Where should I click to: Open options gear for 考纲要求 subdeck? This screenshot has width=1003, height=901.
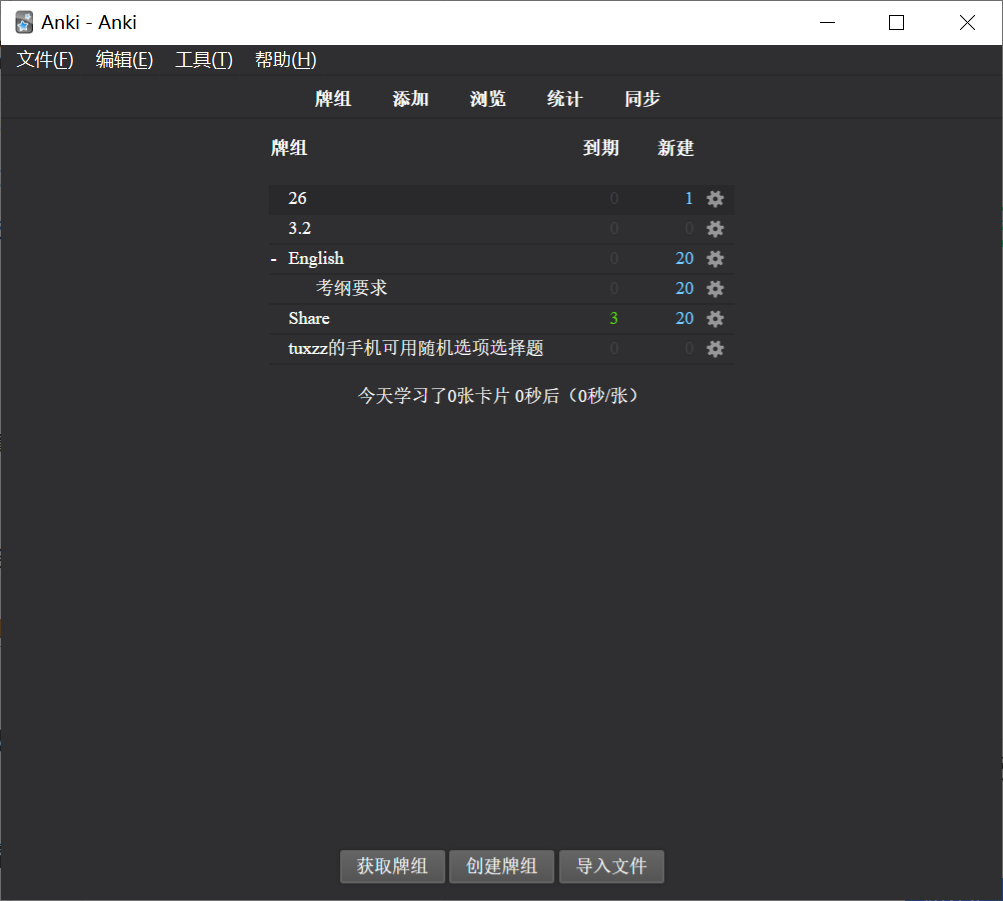pos(715,288)
